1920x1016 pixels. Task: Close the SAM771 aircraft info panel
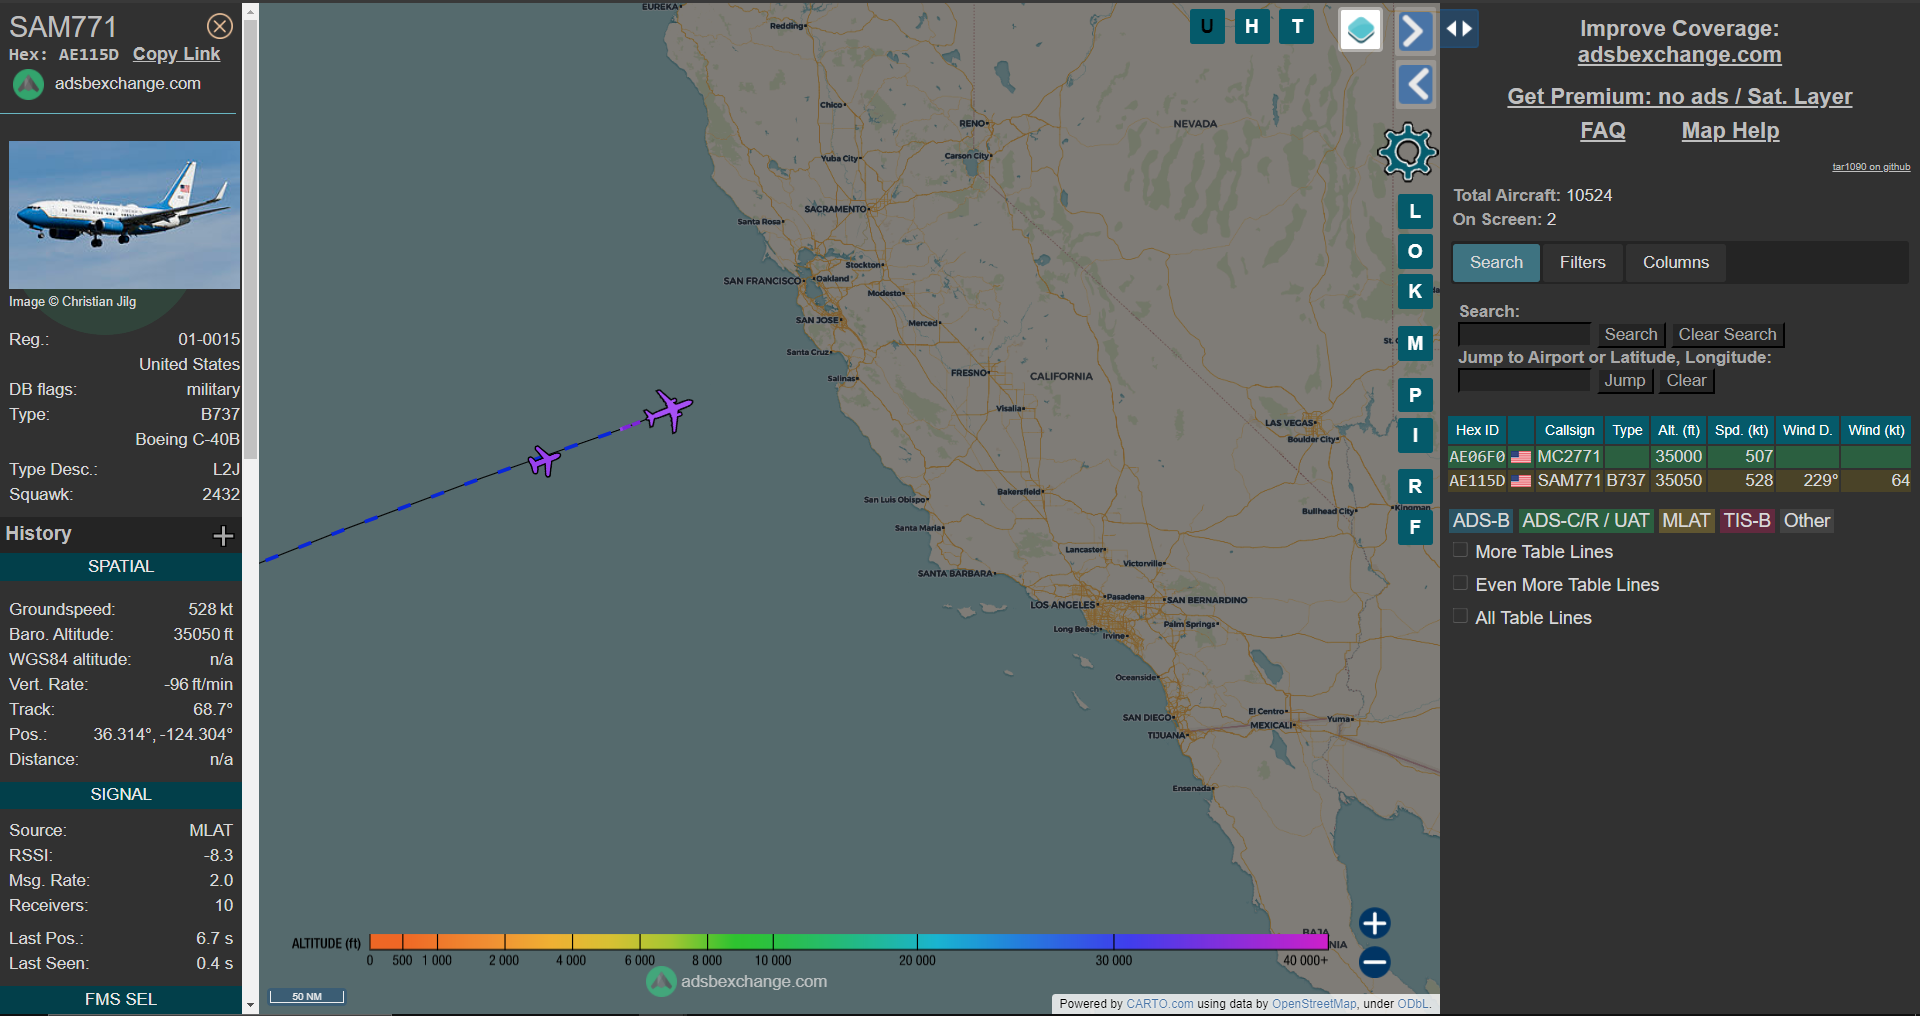point(220,26)
